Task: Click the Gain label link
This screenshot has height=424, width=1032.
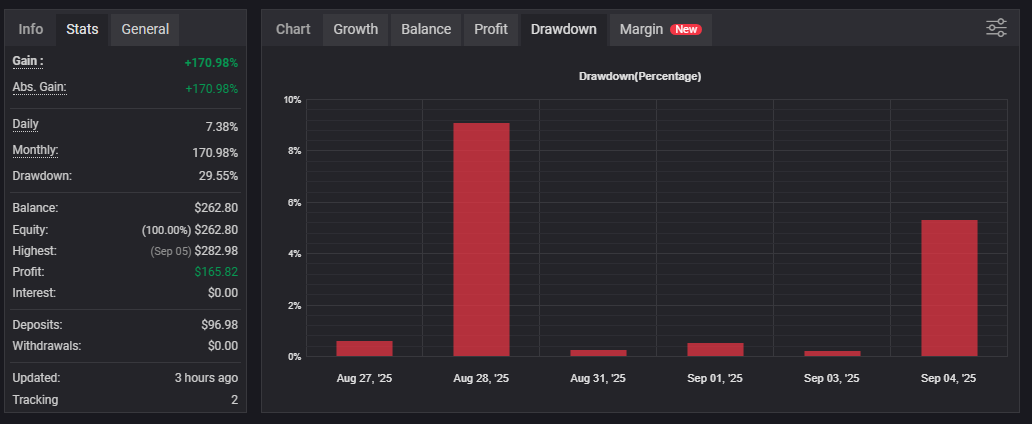Action: [x=28, y=62]
